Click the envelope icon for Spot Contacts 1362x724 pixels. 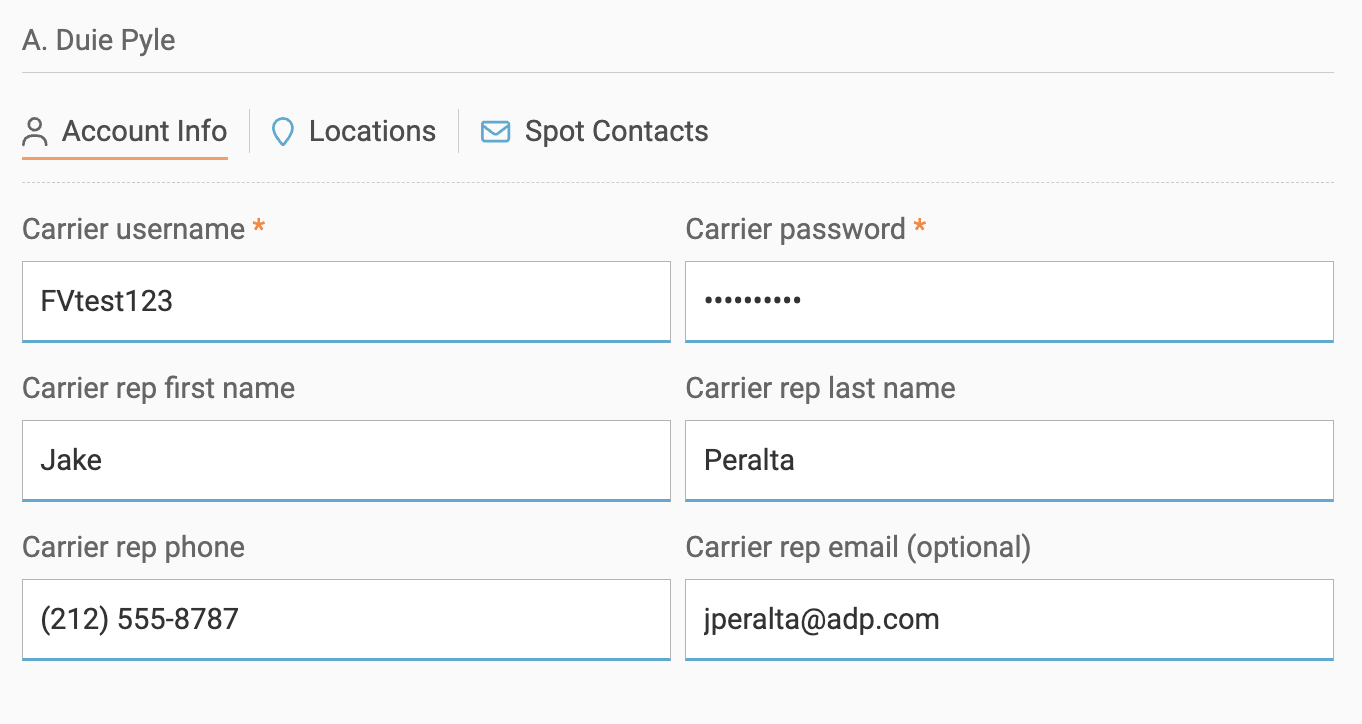495,132
